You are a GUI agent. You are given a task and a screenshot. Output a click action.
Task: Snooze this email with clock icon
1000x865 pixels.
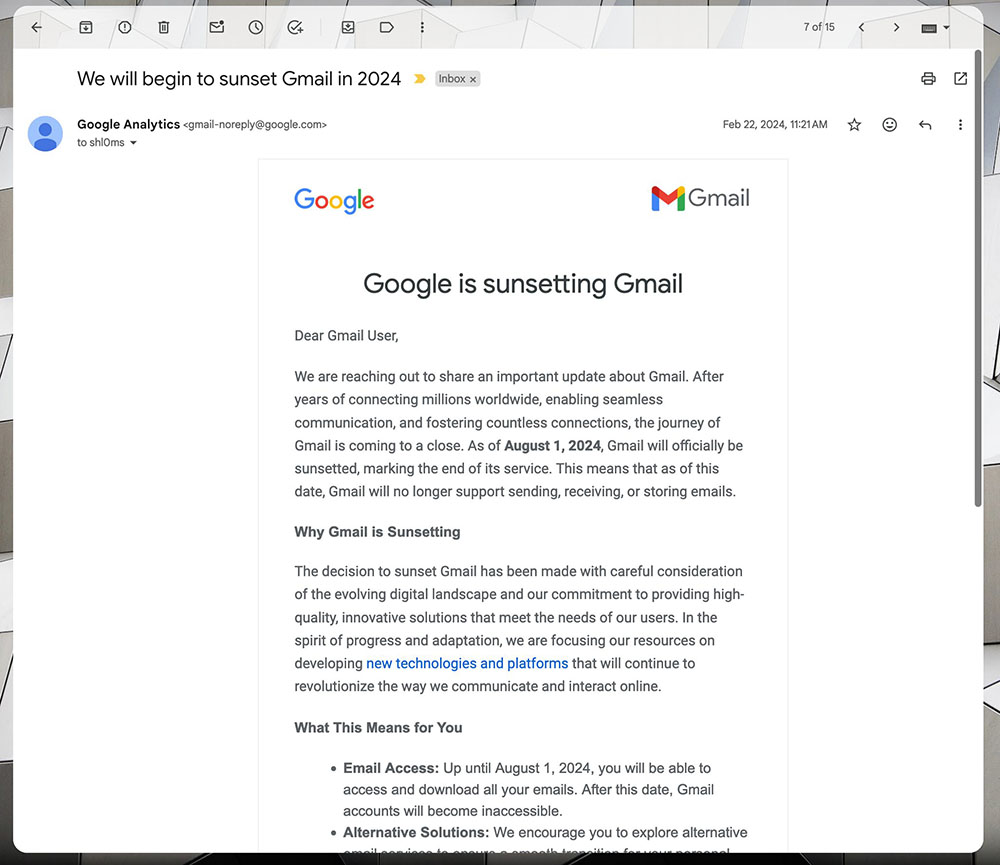point(256,27)
